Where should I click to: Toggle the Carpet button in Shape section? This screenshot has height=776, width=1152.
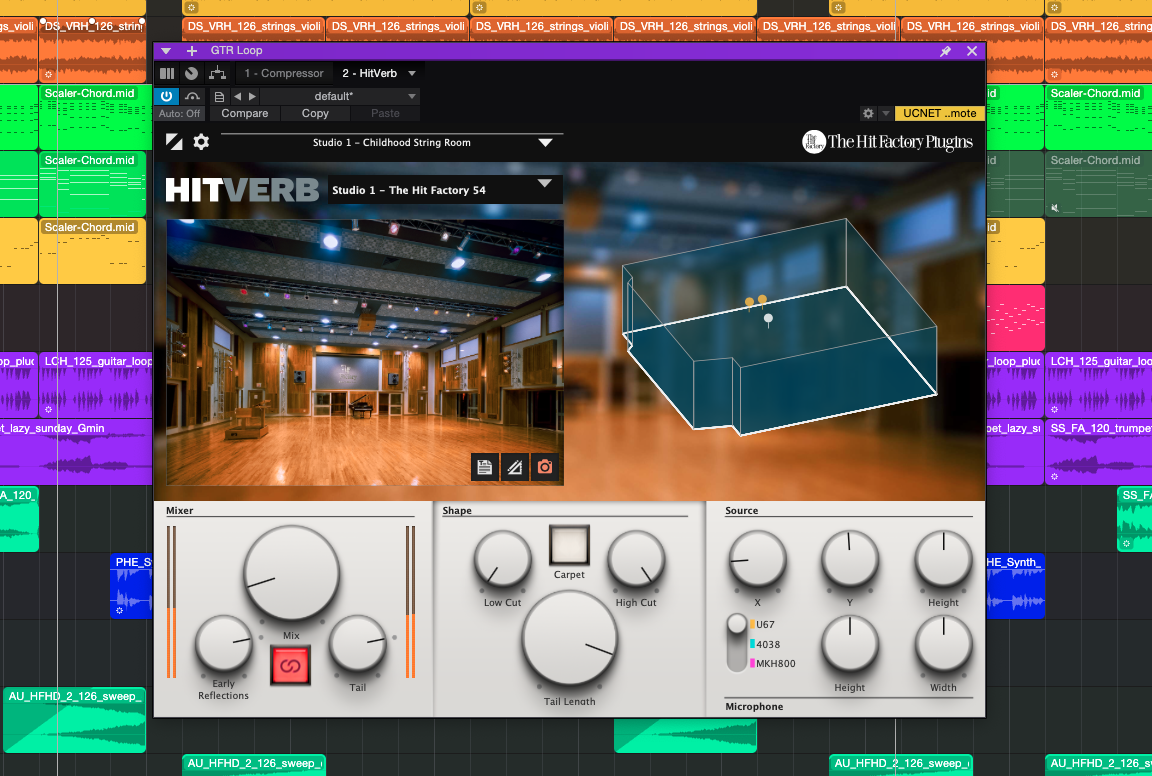[569, 545]
